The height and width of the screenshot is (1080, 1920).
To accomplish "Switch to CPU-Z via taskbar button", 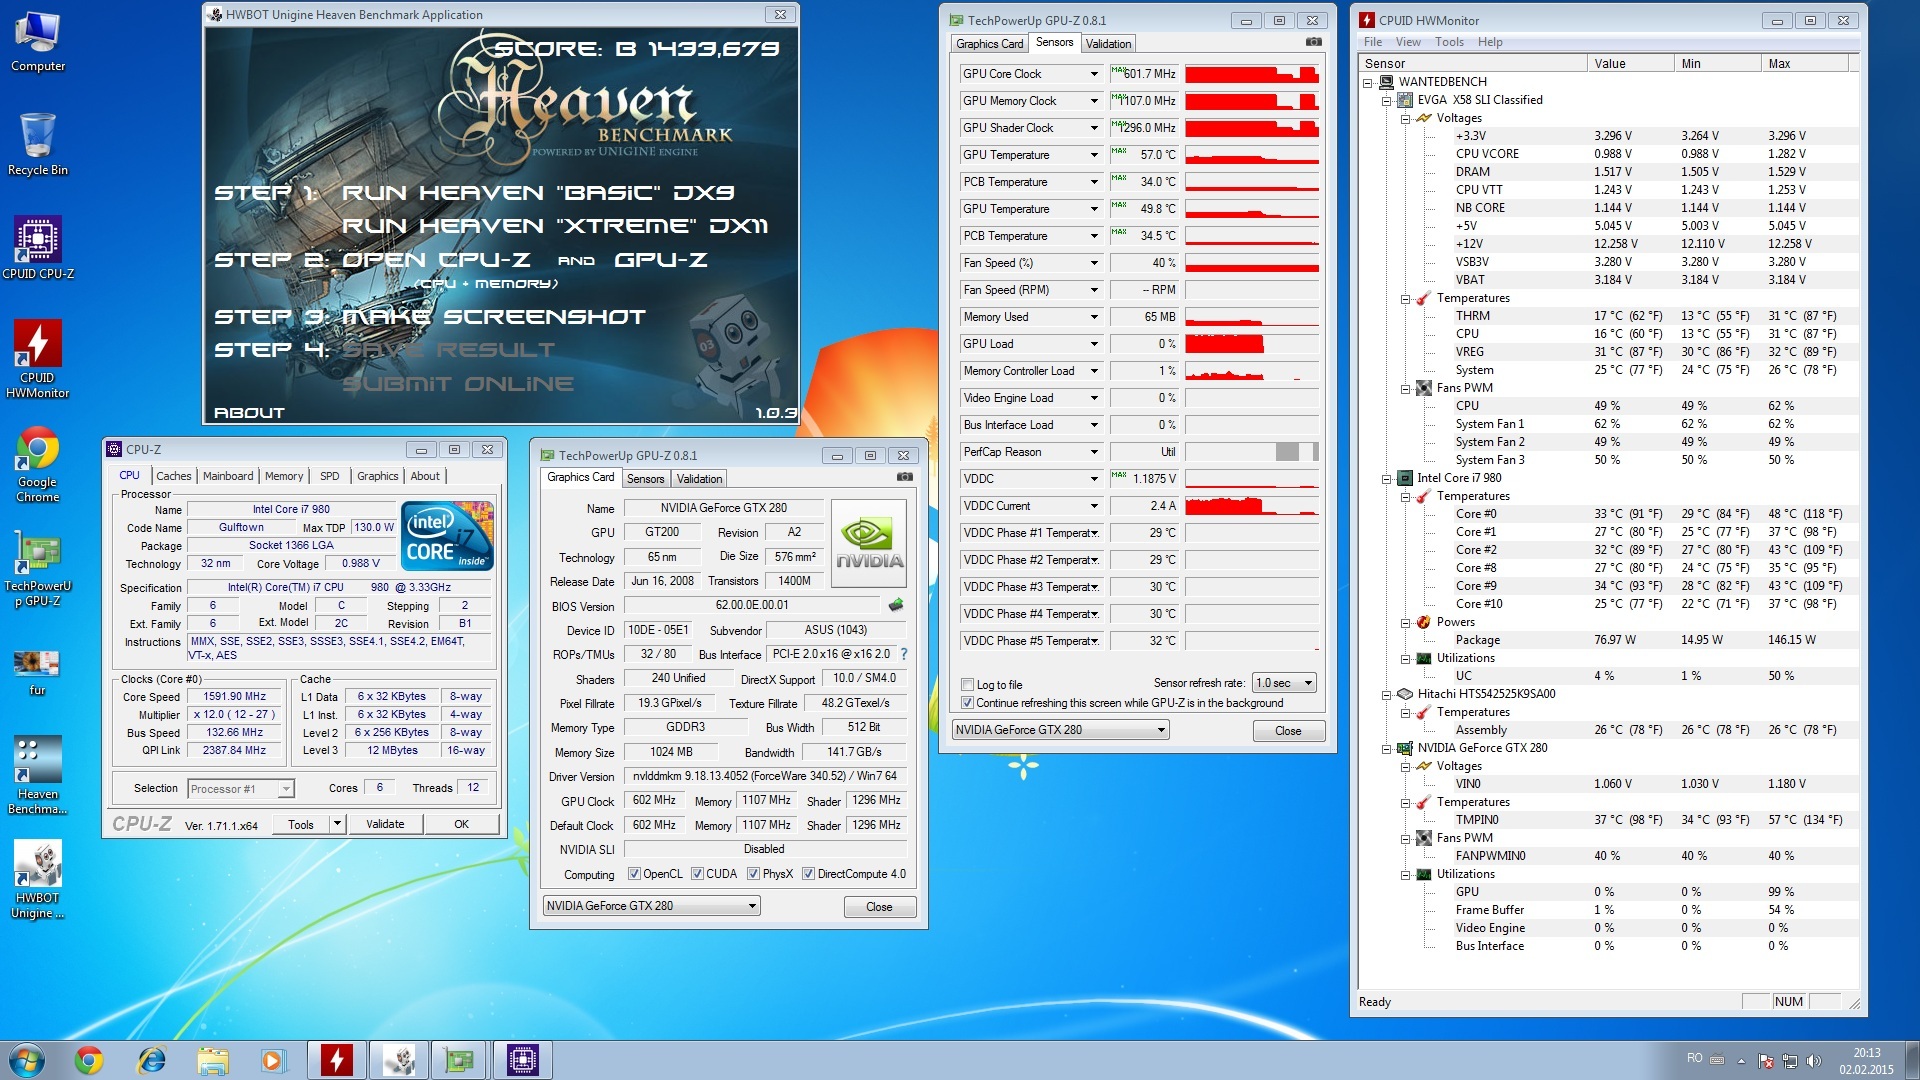I will [x=522, y=1060].
